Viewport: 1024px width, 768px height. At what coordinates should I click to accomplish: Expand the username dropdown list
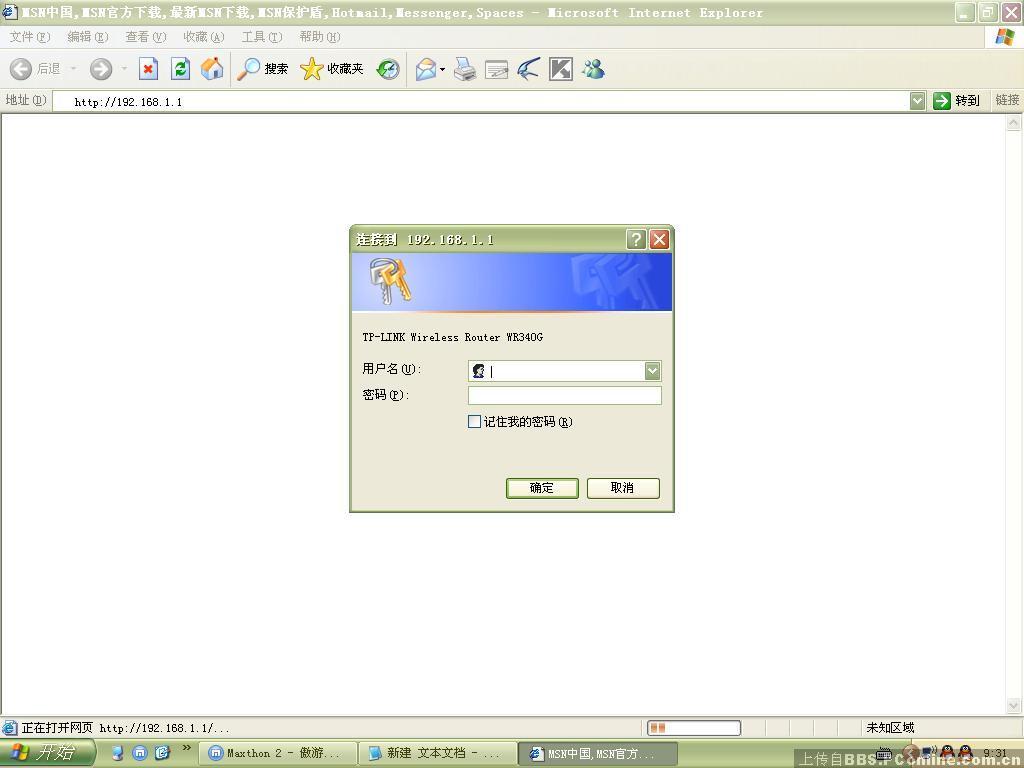click(652, 371)
